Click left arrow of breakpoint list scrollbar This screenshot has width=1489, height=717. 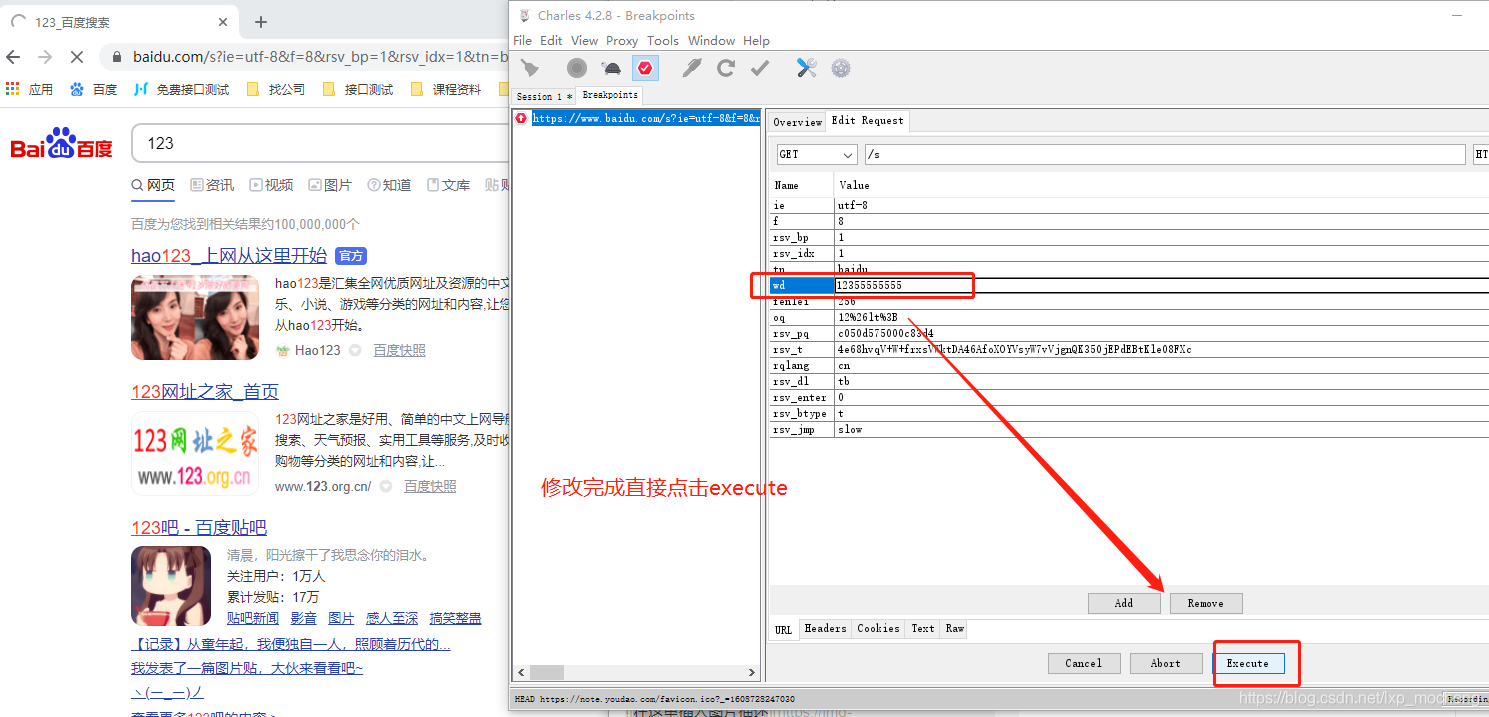(520, 673)
